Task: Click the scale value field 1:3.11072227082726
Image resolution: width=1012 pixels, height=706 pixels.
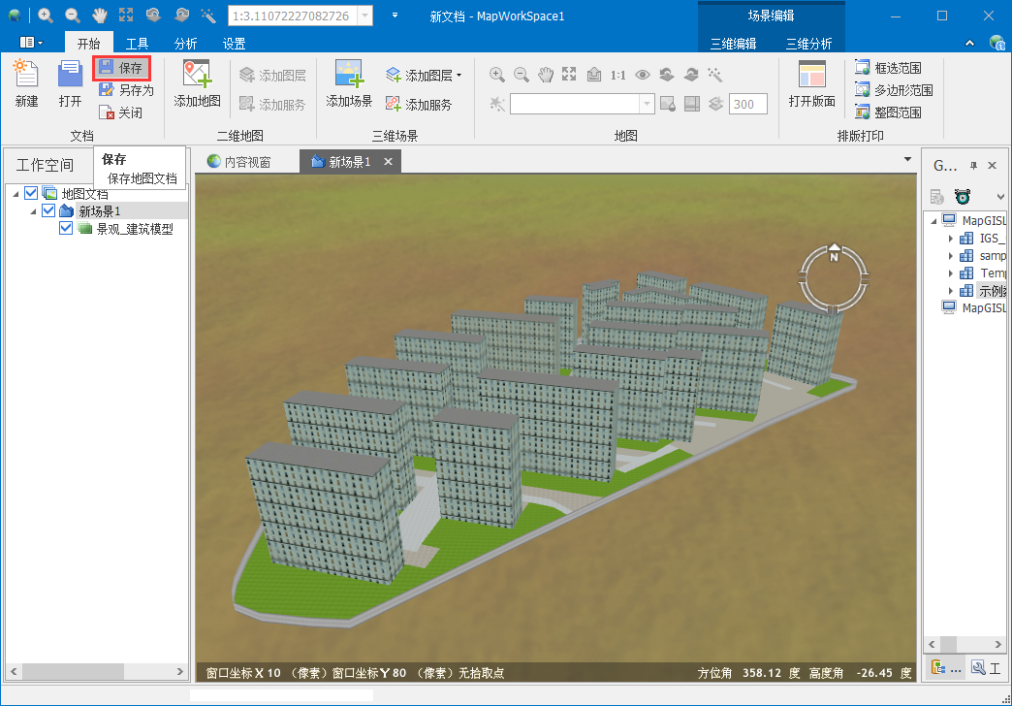Action: [293, 15]
